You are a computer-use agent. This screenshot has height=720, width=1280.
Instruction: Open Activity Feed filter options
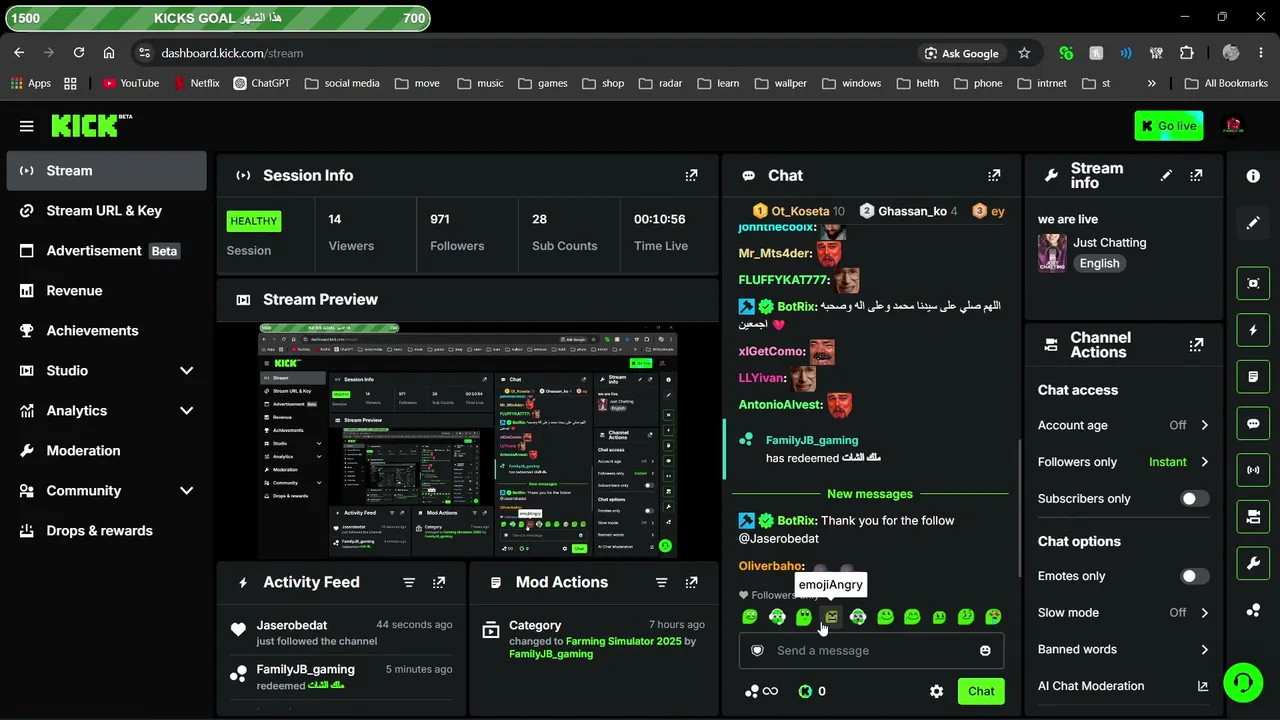(409, 582)
